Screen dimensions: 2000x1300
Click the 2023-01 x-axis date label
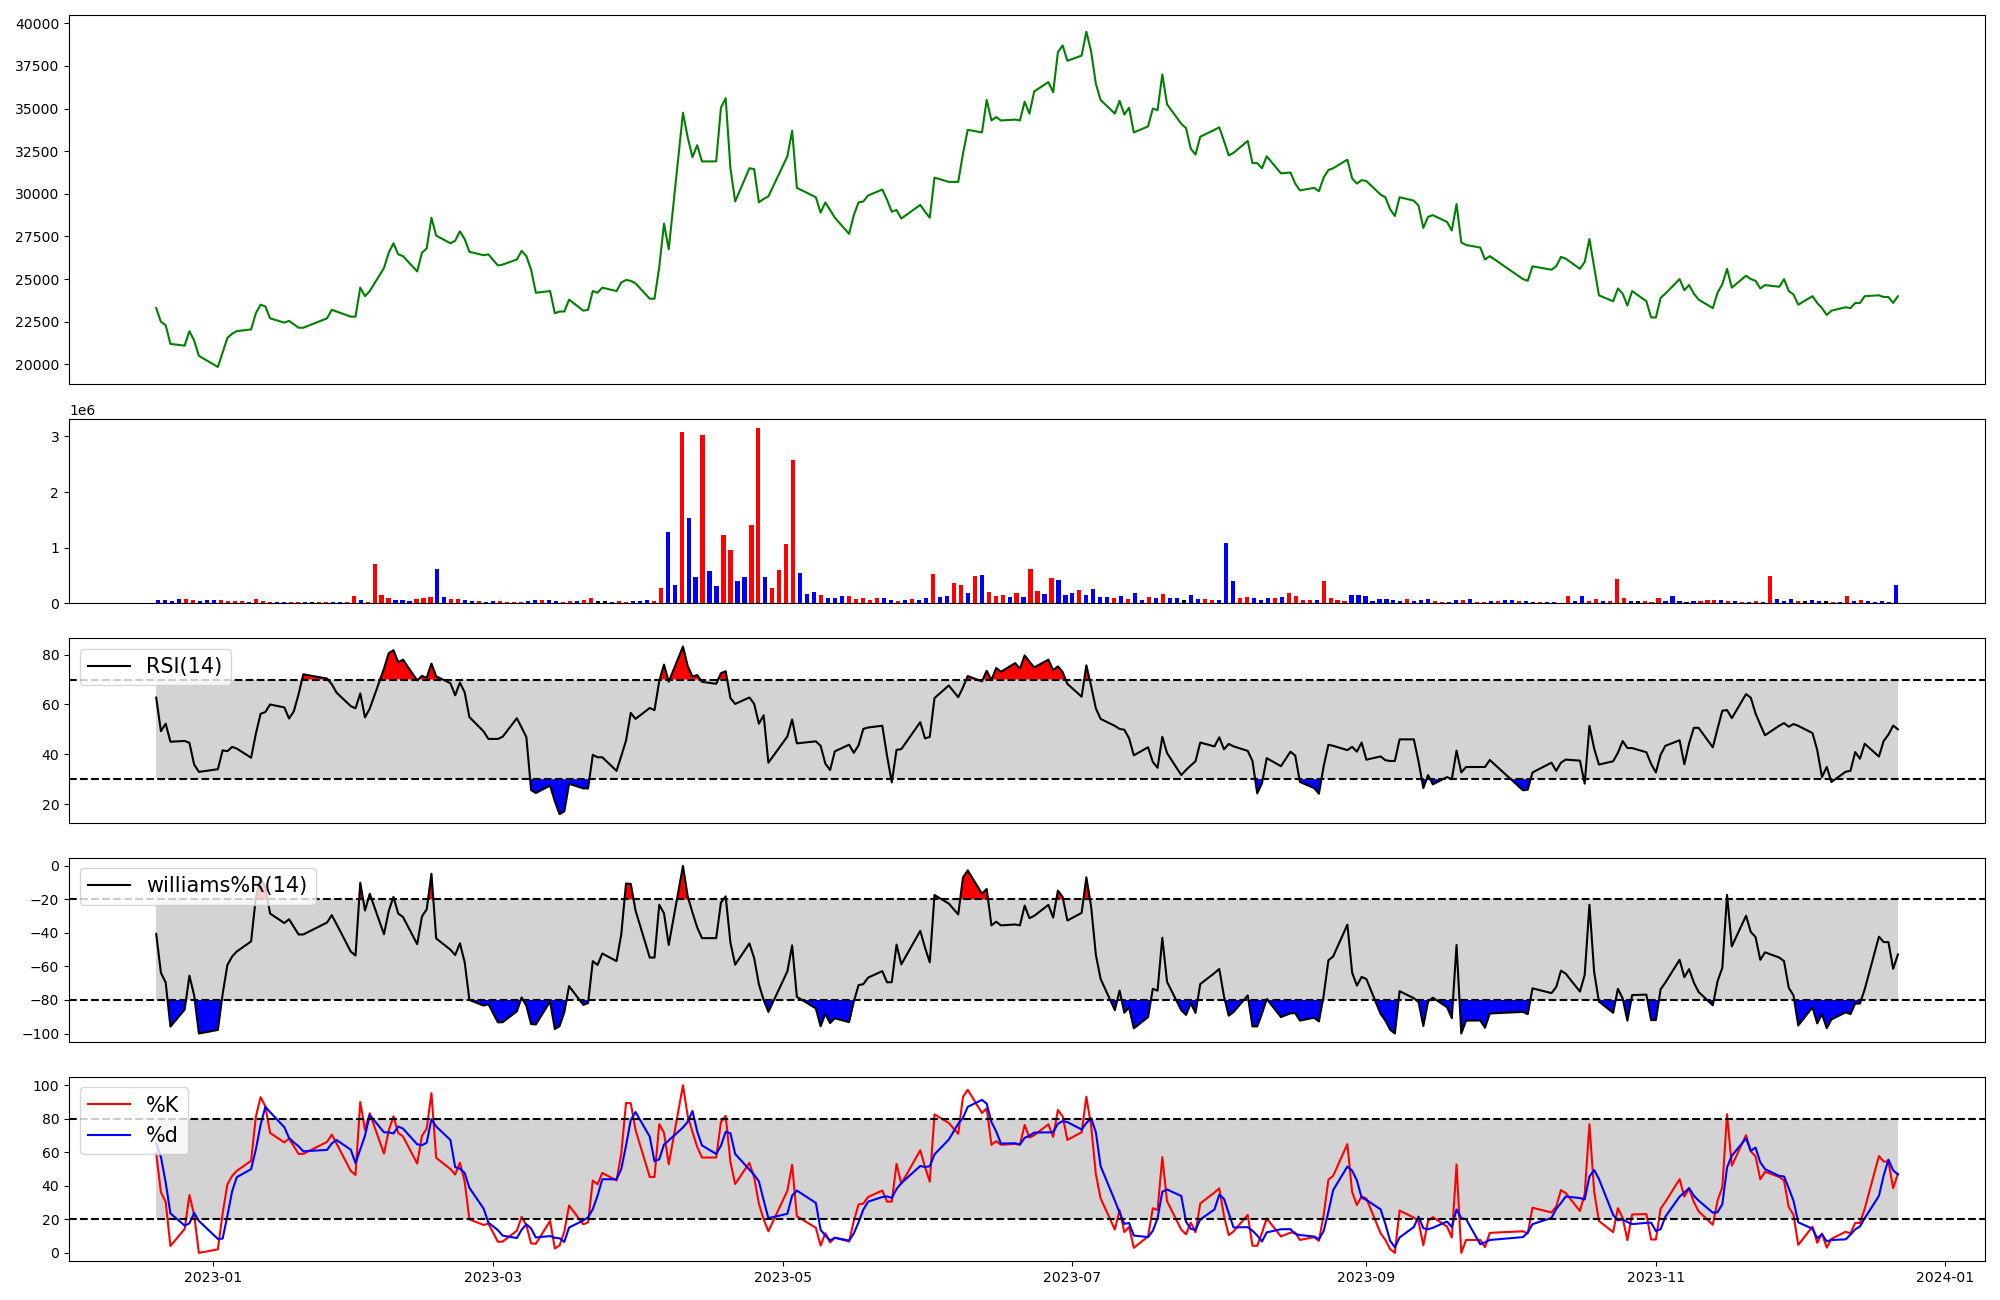[x=213, y=1277]
